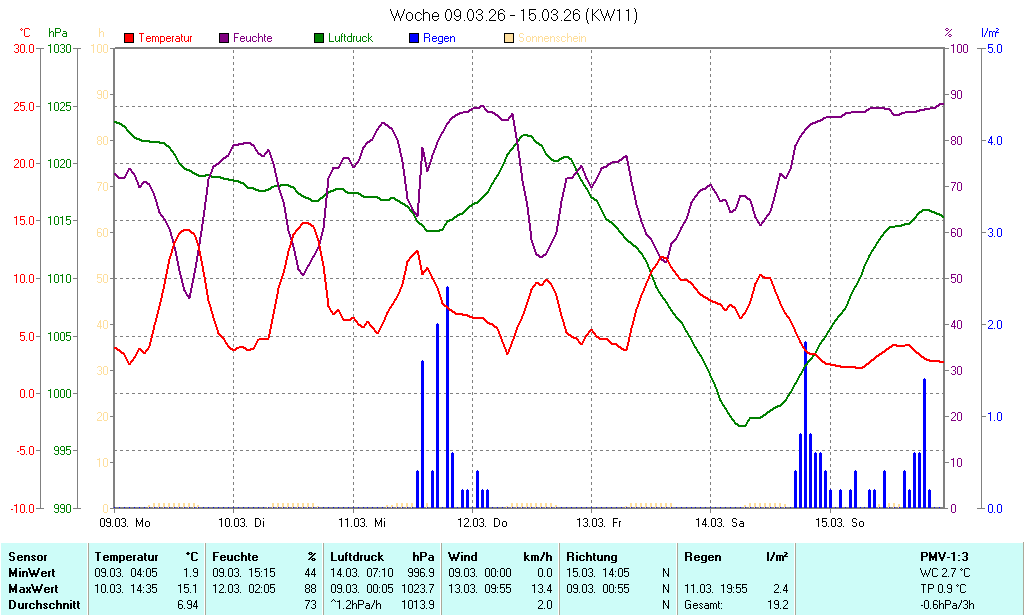Click the green Luftdruck legend swatch
Image resolution: width=1024 pixels, height=615 pixels.
click(x=319, y=38)
